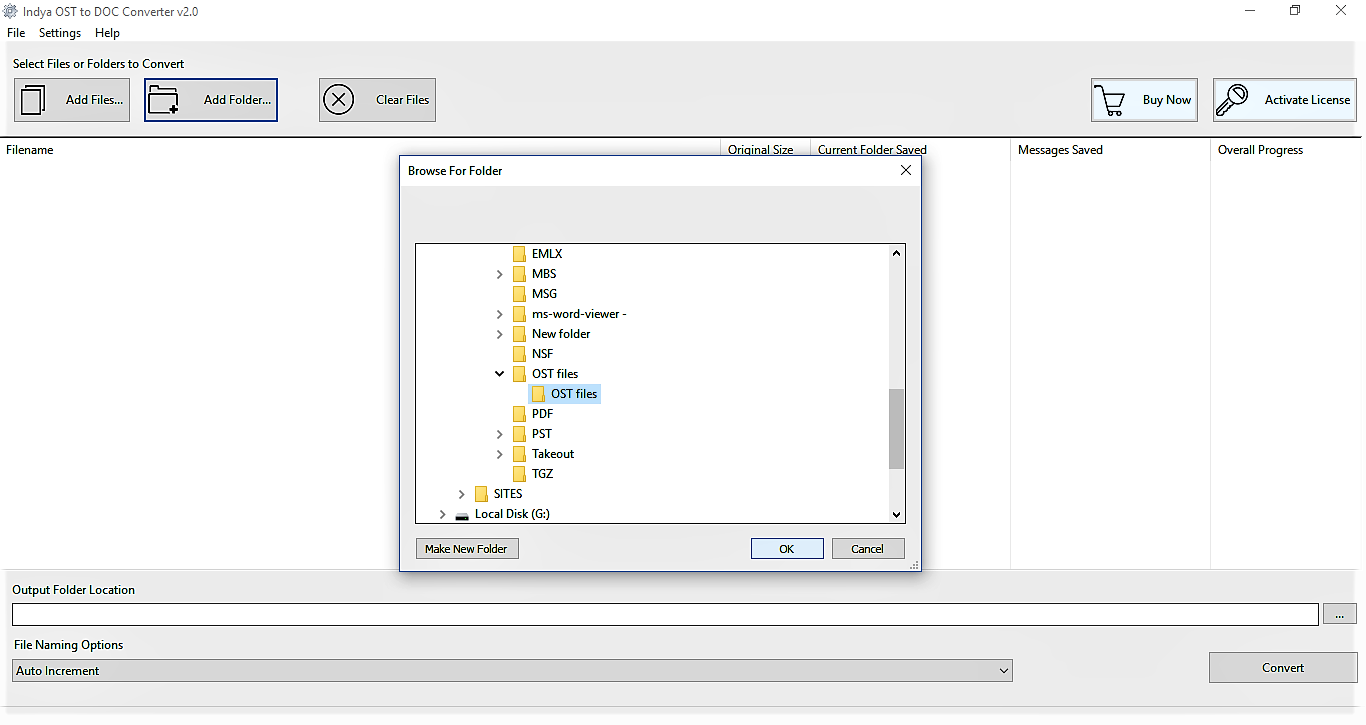Select the PDF folder name
This screenshot has width=1366, height=725.
[x=543, y=414]
